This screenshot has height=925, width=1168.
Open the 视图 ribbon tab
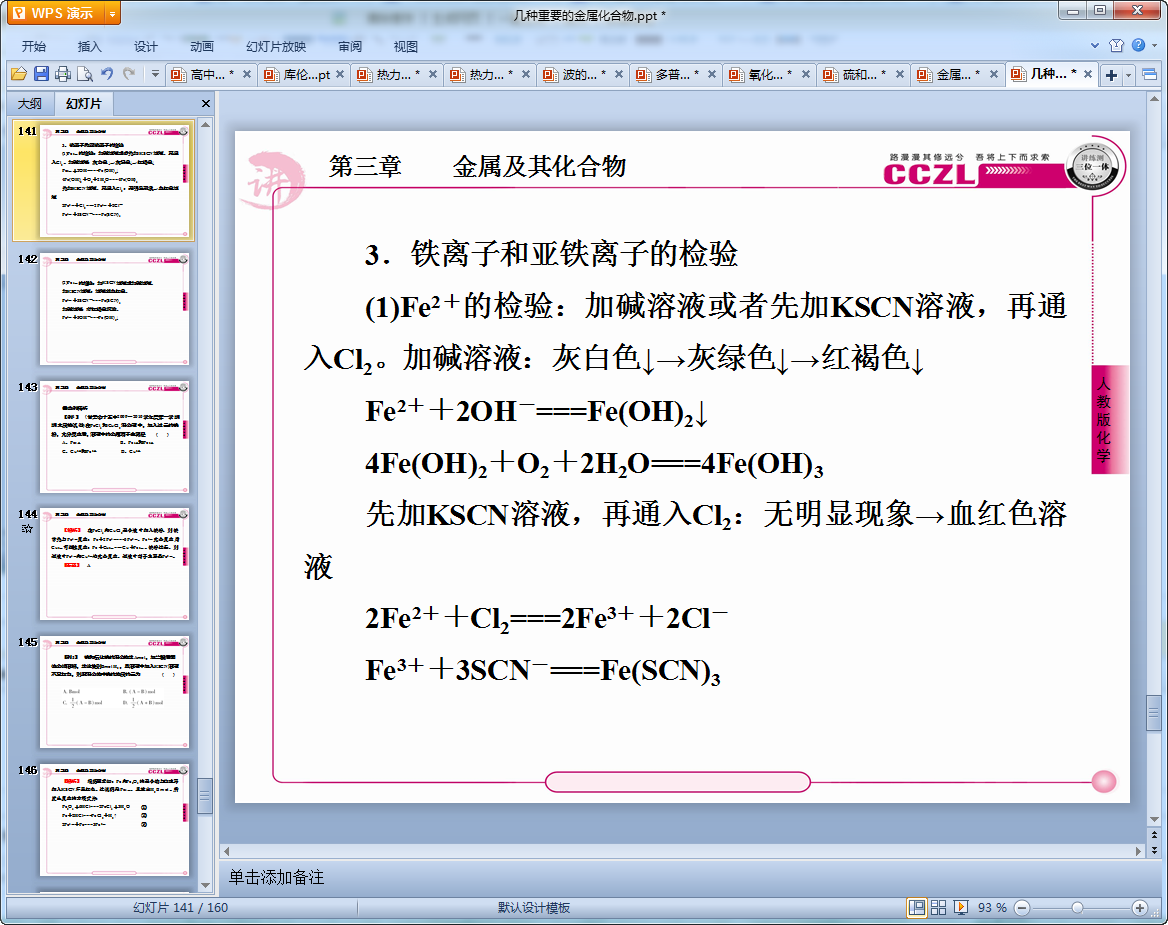405,46
